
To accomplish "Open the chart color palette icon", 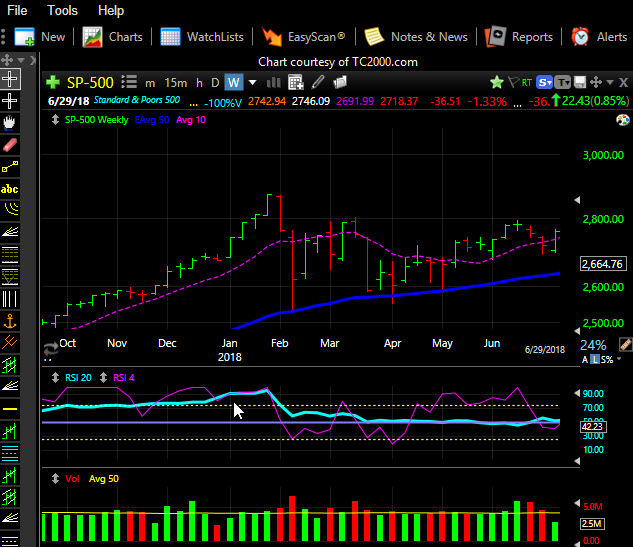I will 623,120.
